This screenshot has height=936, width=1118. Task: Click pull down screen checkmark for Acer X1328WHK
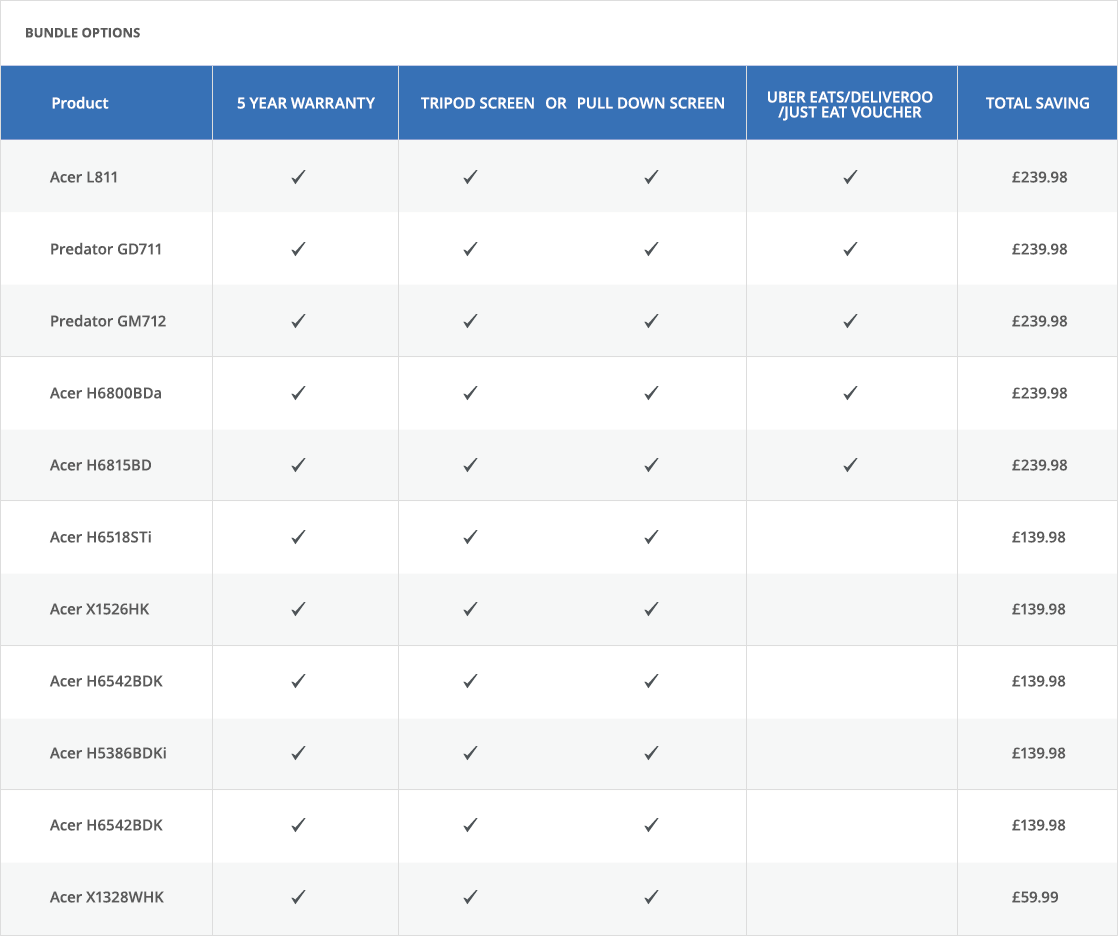coord(651,897)
